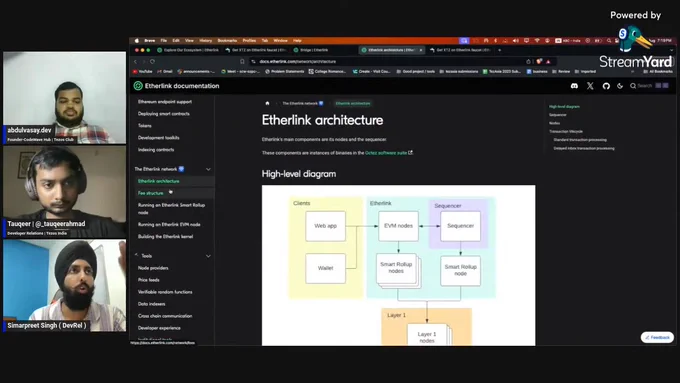Jump to High-level diagram in table of contents
Screen dimensions: 680x383
tap(564, 107)
